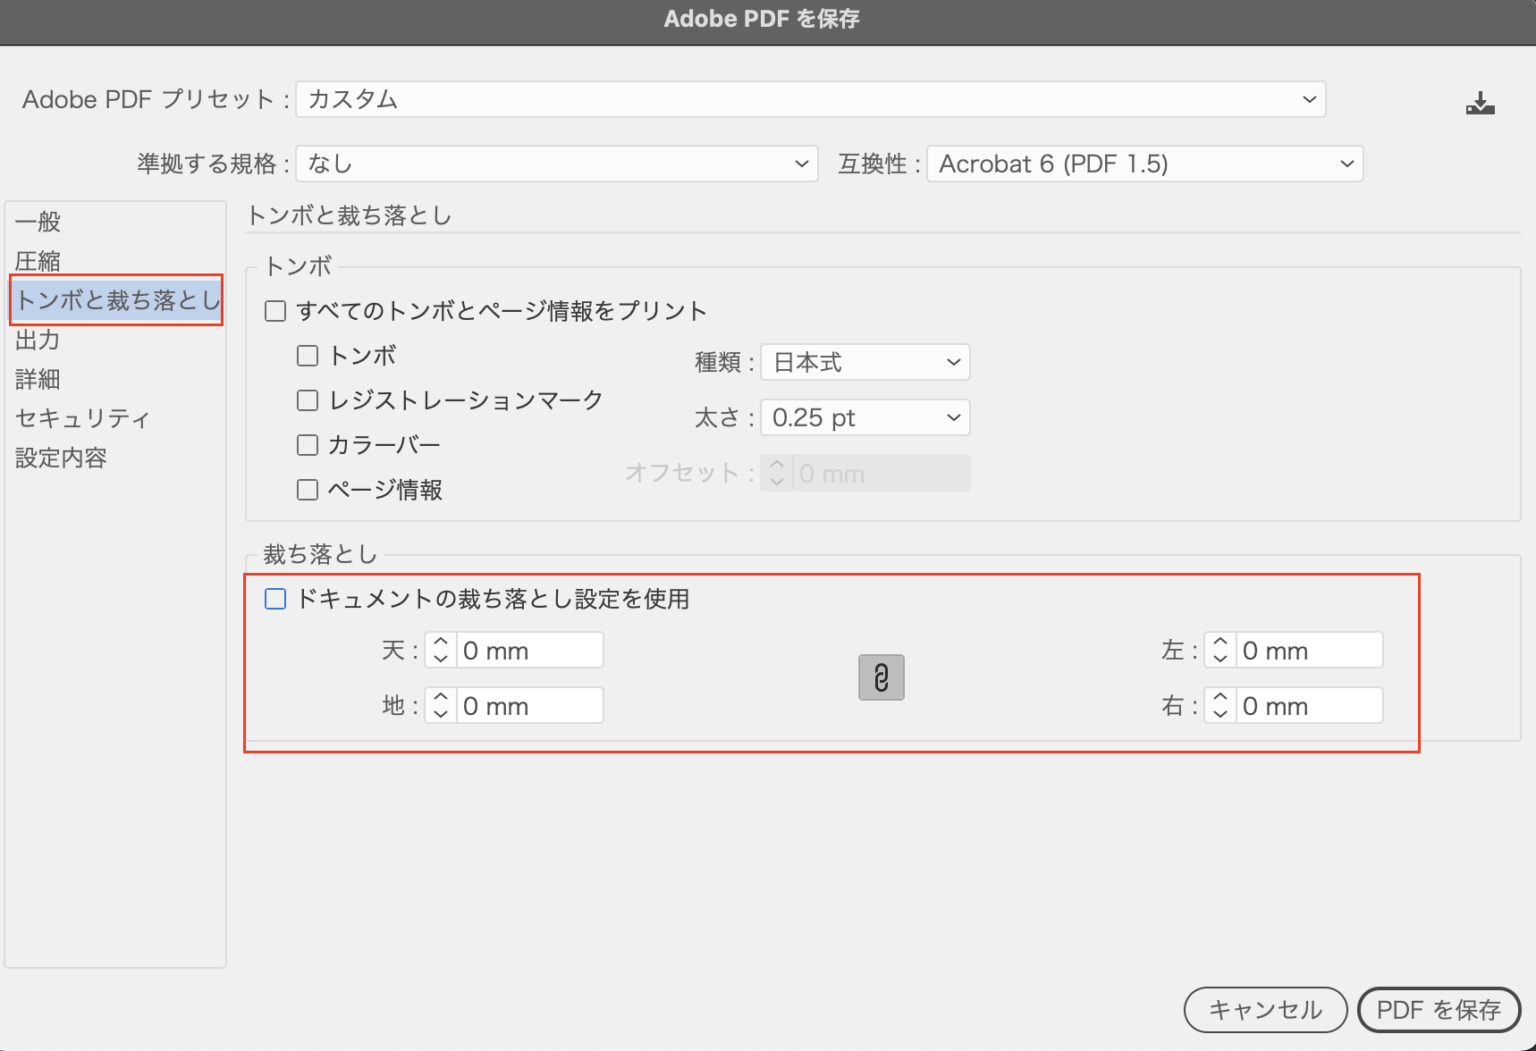Screen dimensions: 1536x1051
Task: Increment the 左 bleed value stepper
Action: [x=1219, y=643]
